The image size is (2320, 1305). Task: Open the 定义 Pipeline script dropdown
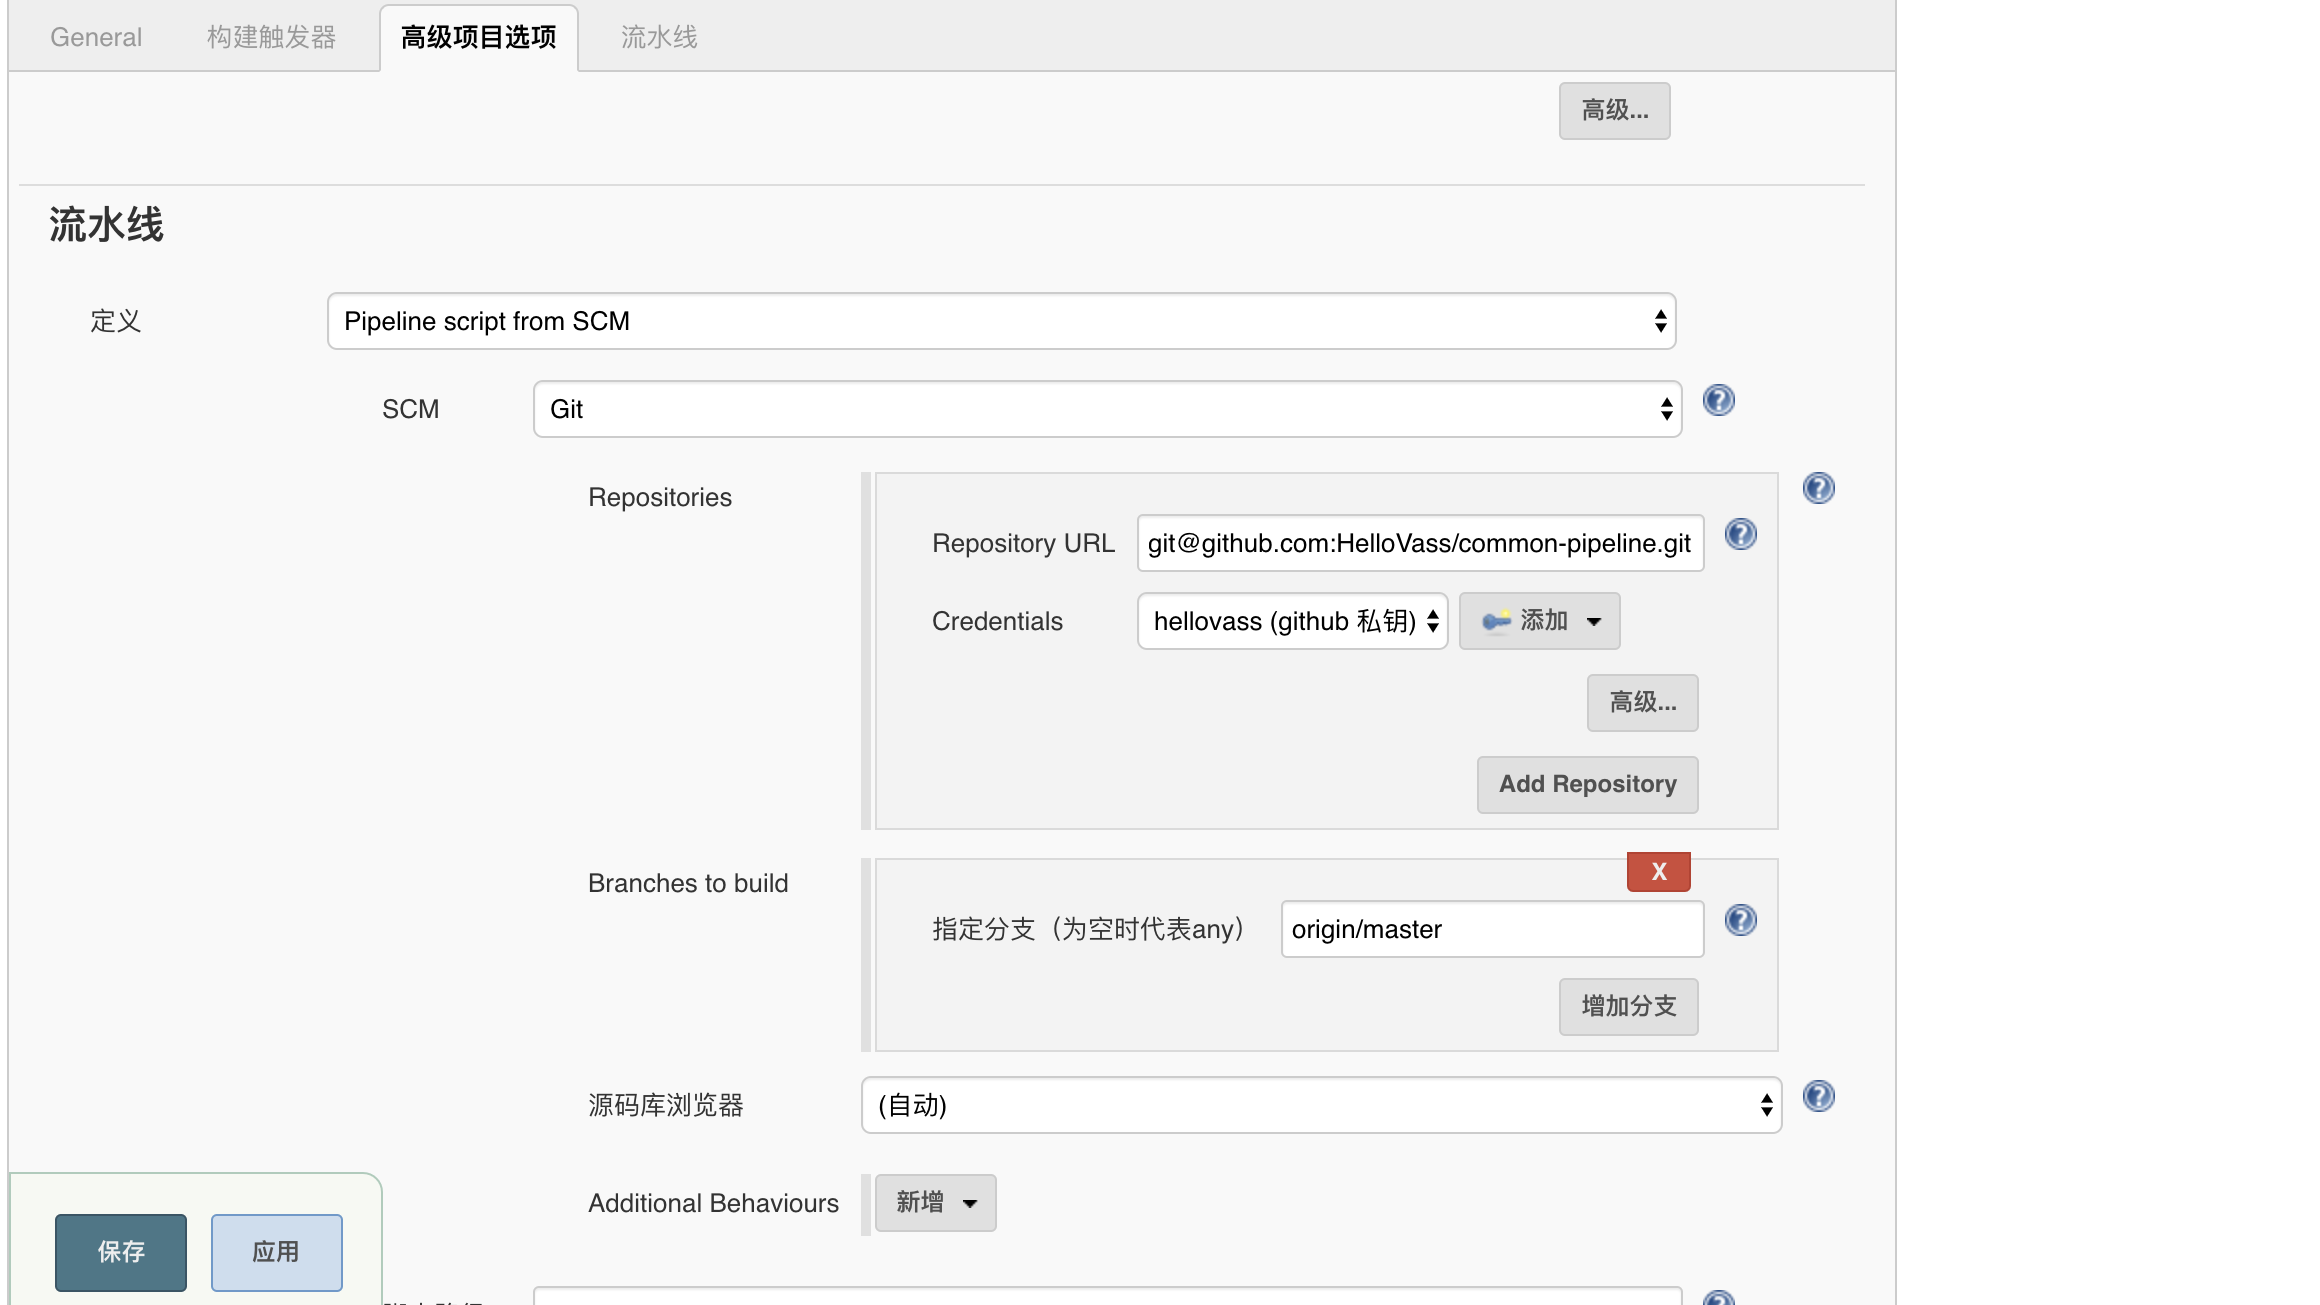(x=1001, y=321)
